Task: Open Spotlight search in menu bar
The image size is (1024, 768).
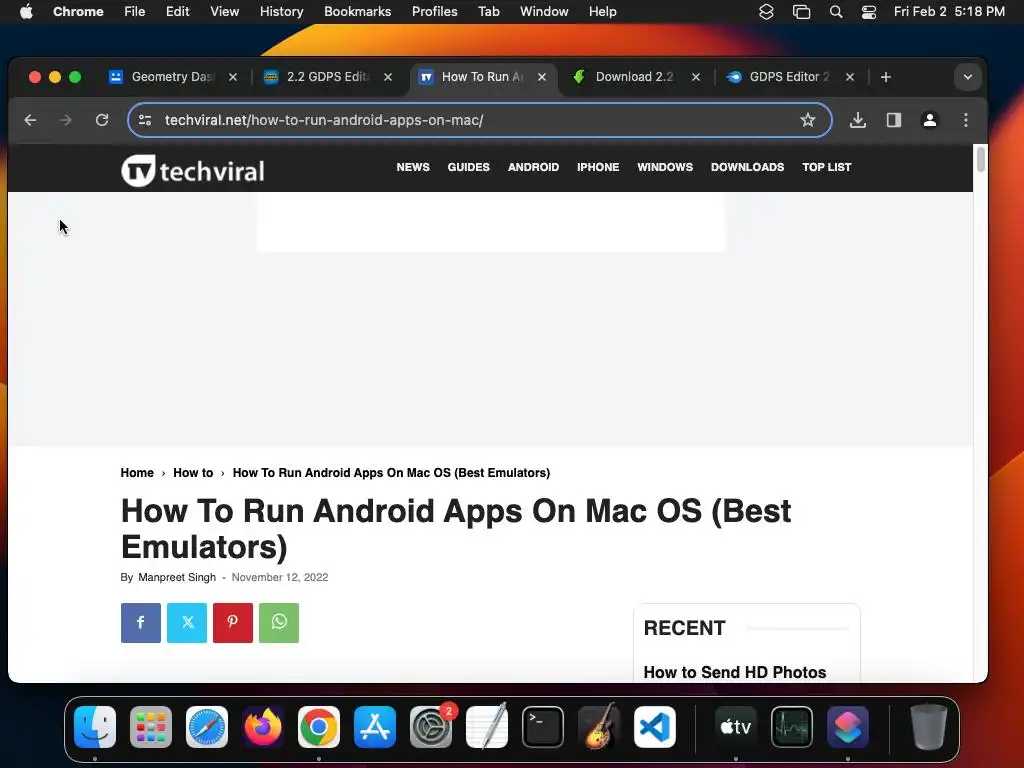Action: [x=835, y=11]
